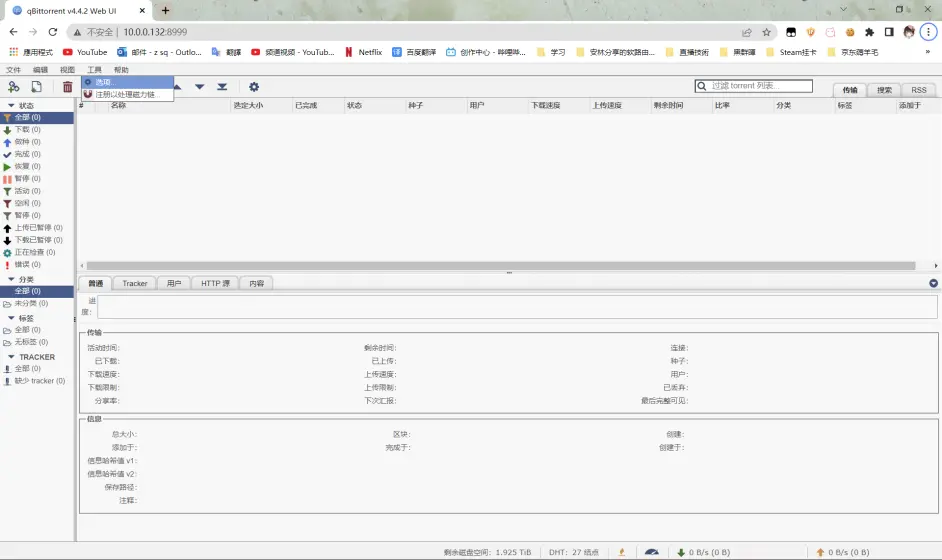
Task: Sort by the 选定大小 column header
Action: click(261, 105)
